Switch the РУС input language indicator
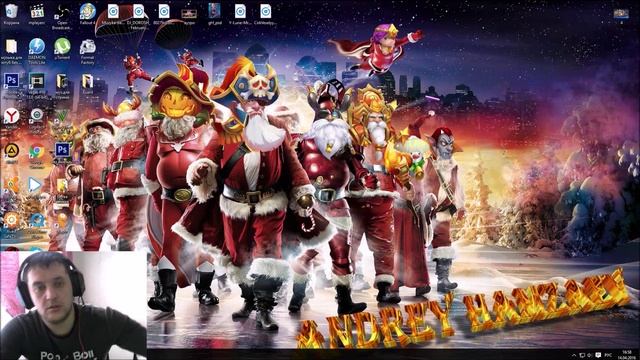This screenshot has height=360, width=640. click(608, 355)
